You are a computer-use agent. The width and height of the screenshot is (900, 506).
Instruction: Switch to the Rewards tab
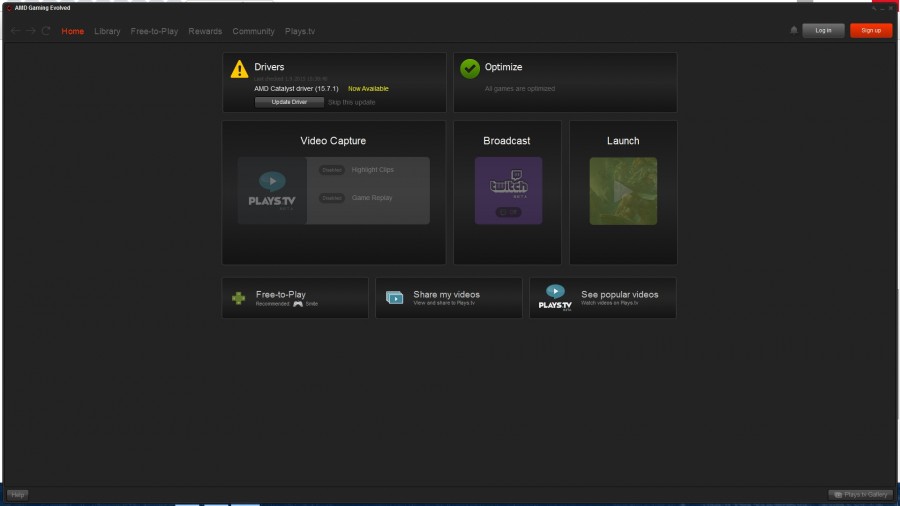205,31
